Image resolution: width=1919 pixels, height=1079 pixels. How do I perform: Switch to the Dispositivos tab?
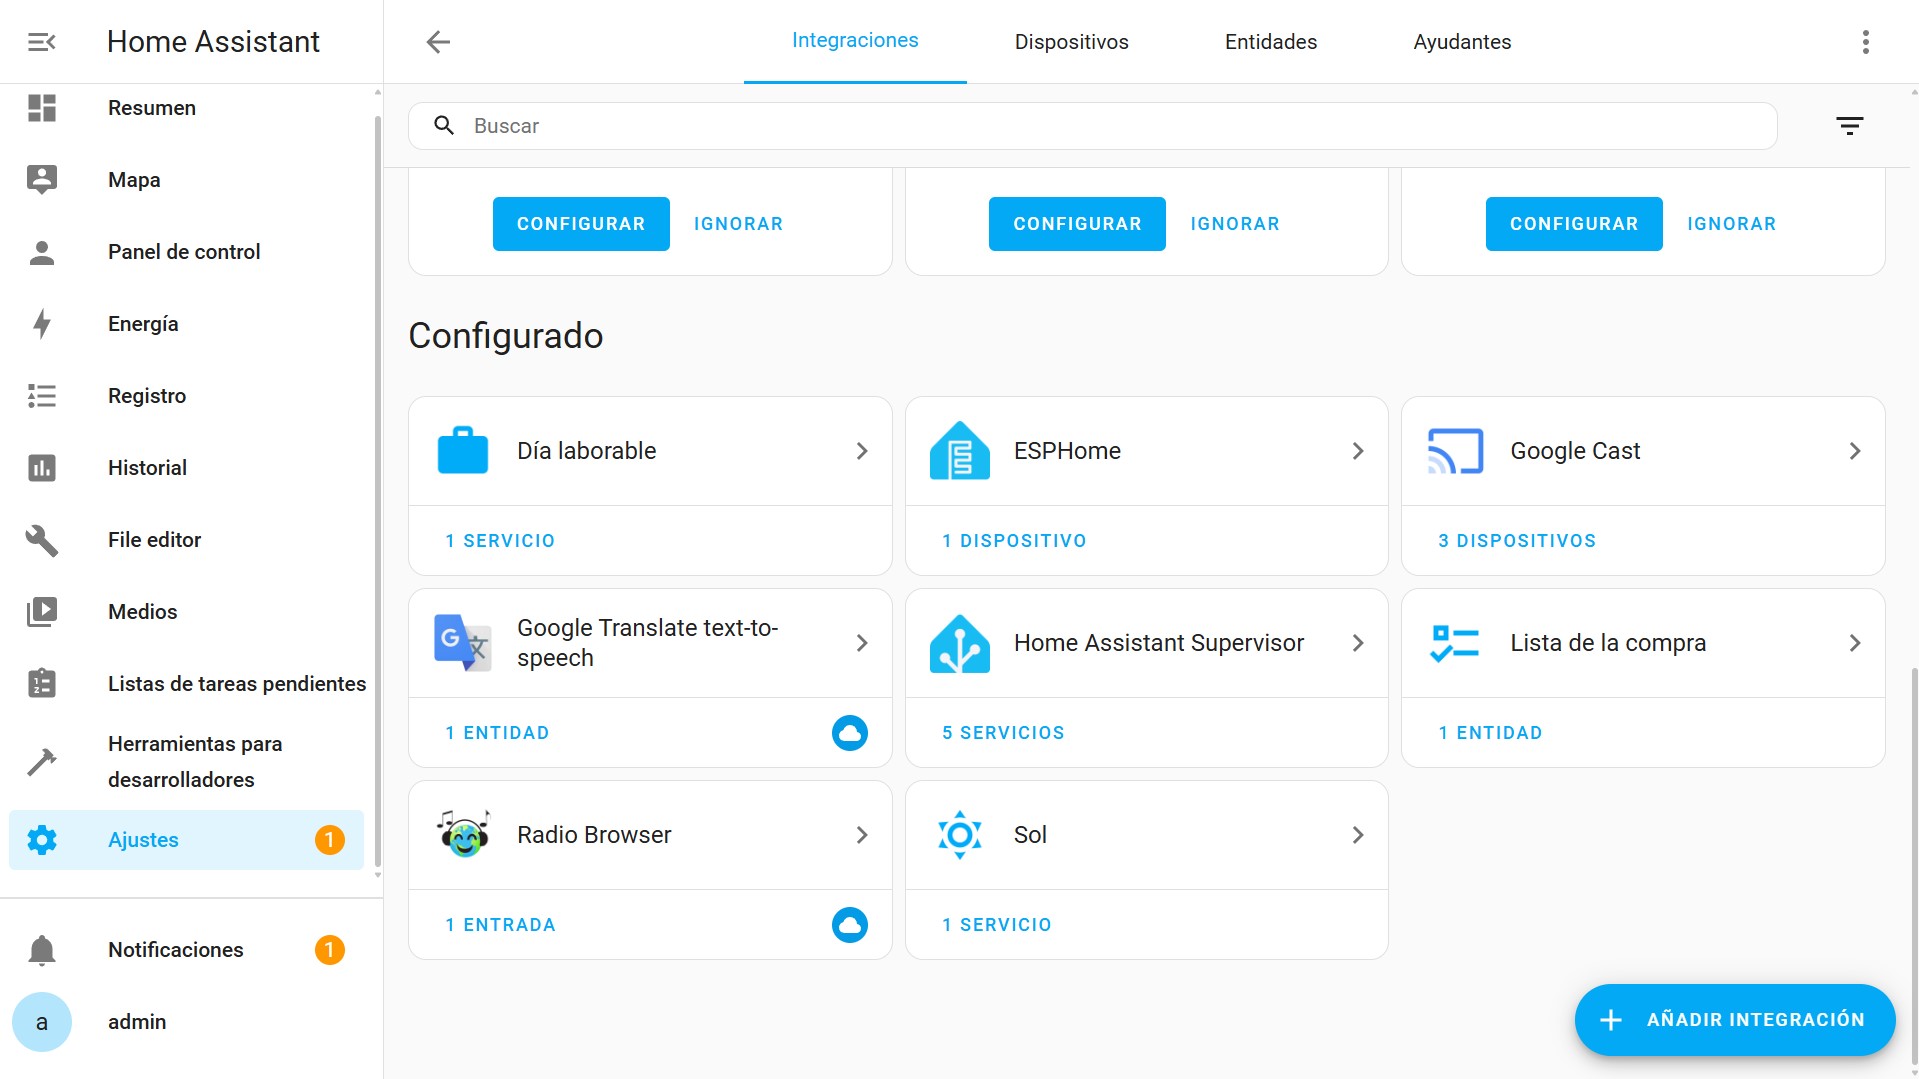(1071, 41)
